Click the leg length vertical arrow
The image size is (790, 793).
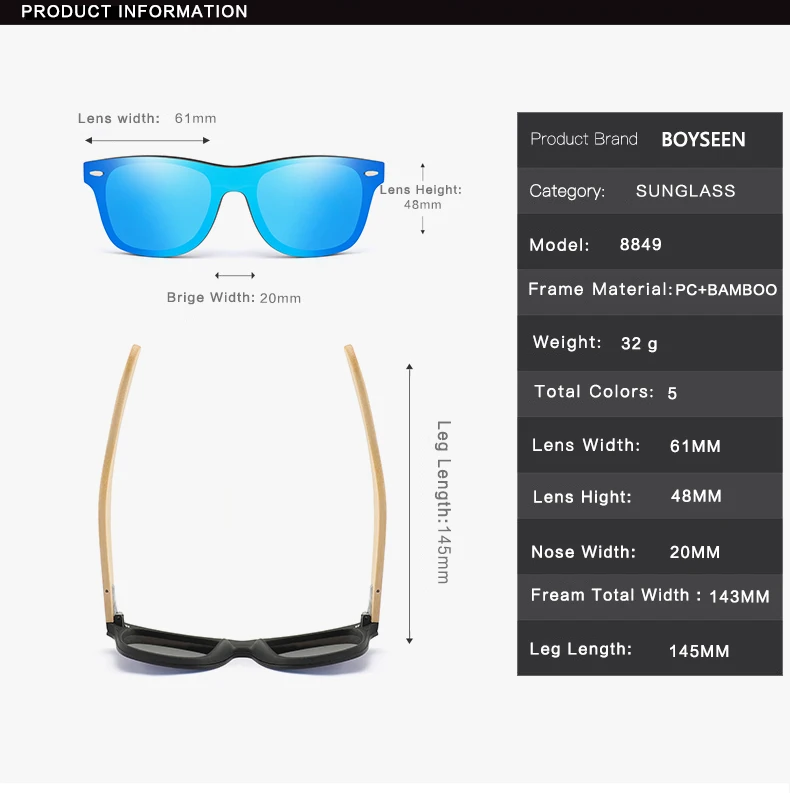(x=410, y=504)
